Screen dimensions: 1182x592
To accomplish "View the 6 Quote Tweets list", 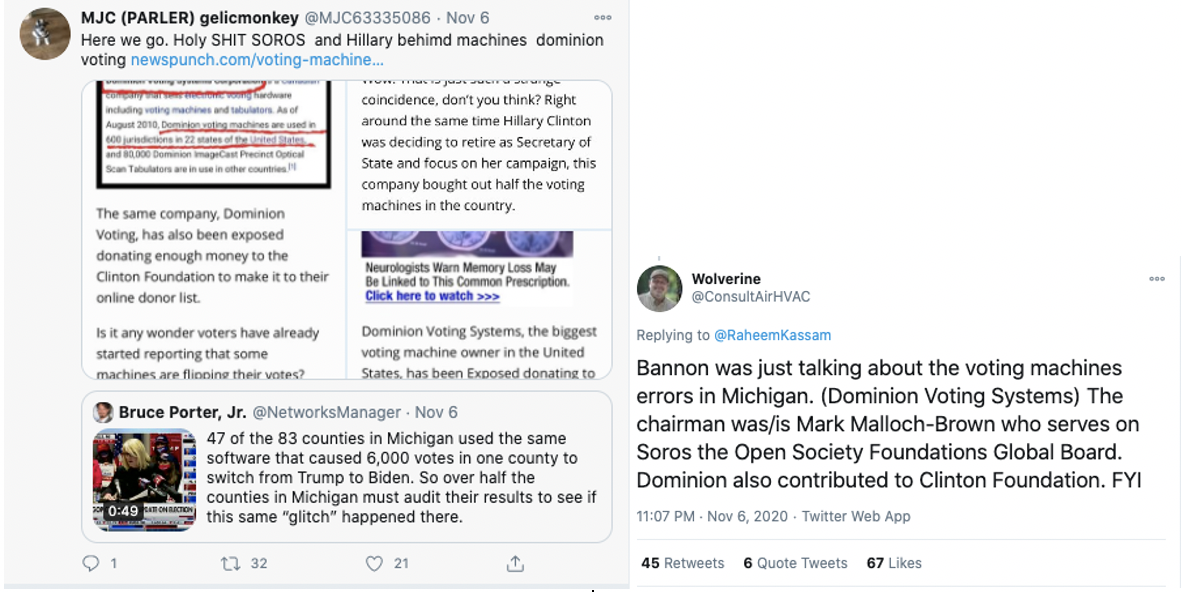I will (x=795, y=563).
